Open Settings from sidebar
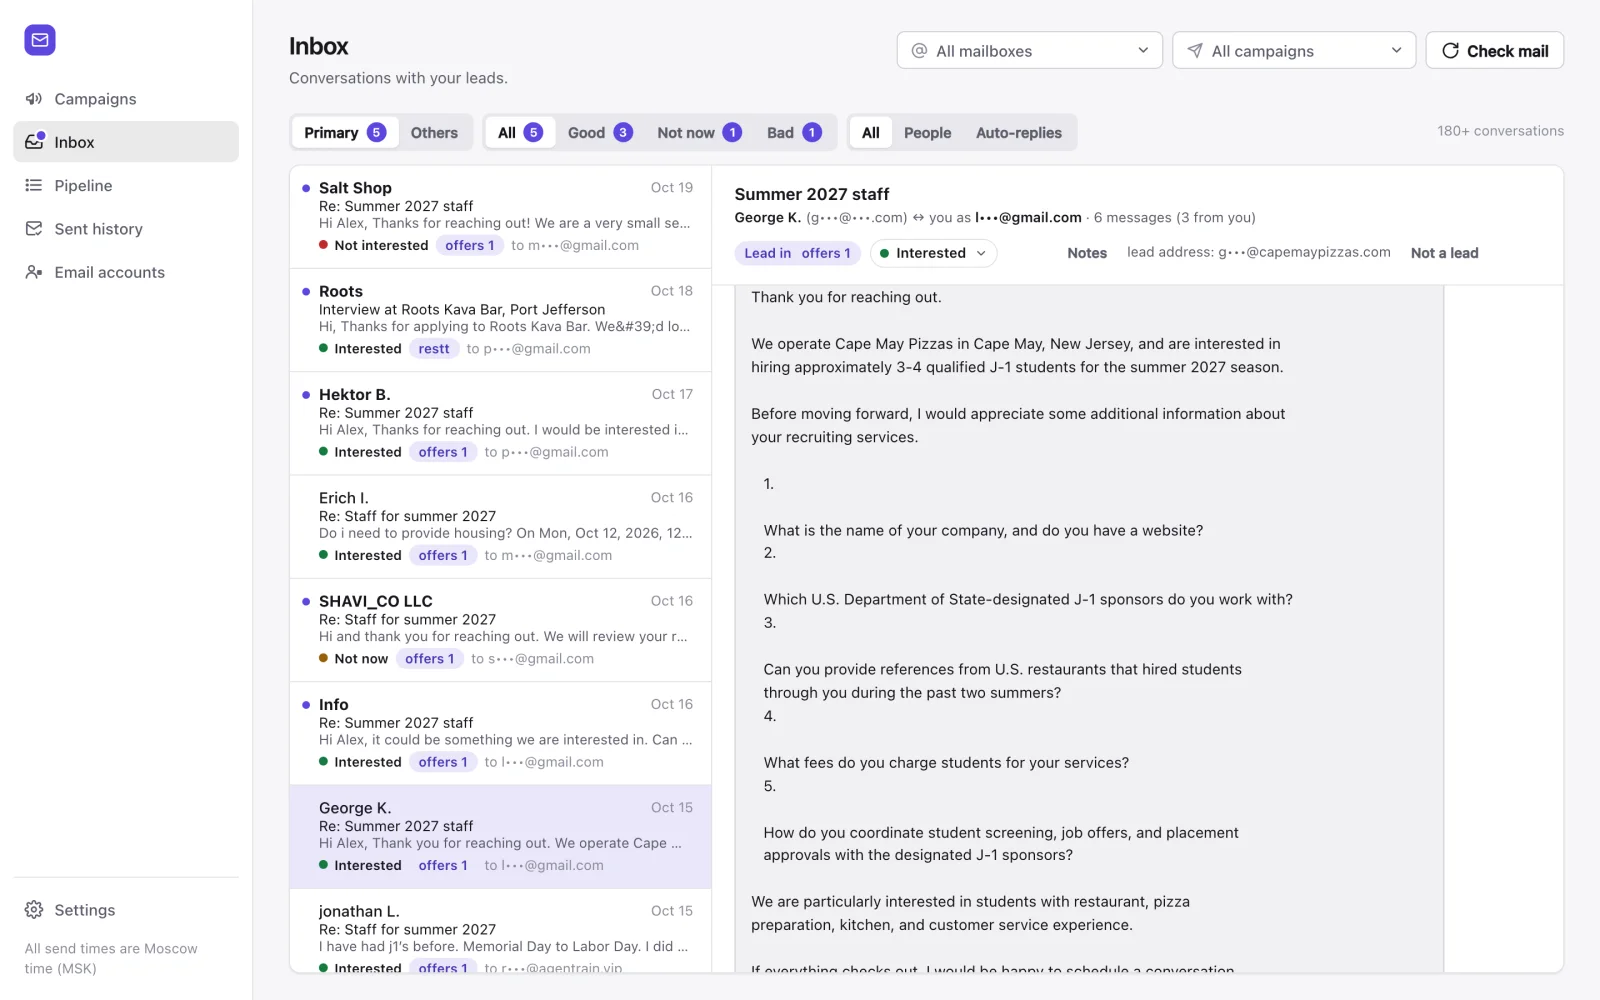The height and width of the screenshot is (1000, 1600). point(126,910)
